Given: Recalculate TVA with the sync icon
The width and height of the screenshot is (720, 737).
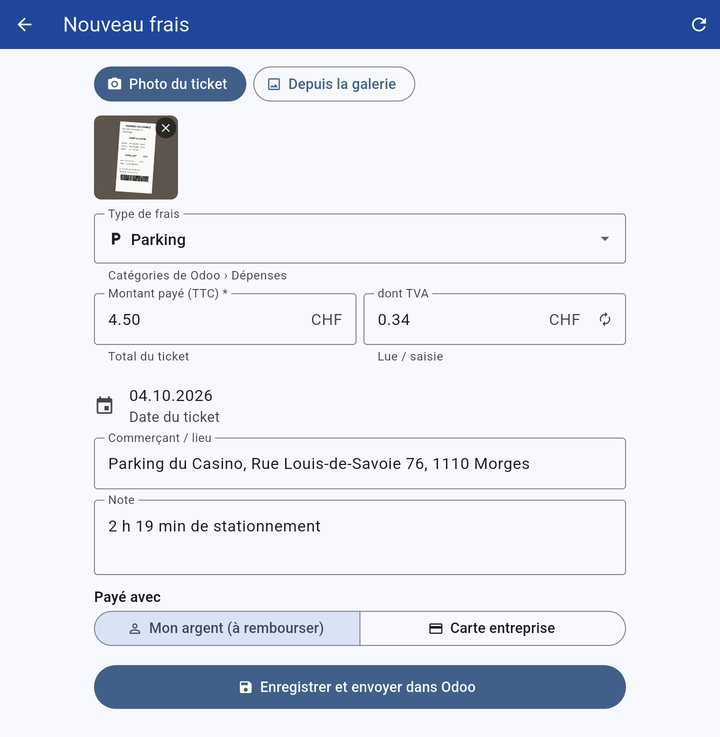Looking at the screenshot, I should (x=605, y=319).
